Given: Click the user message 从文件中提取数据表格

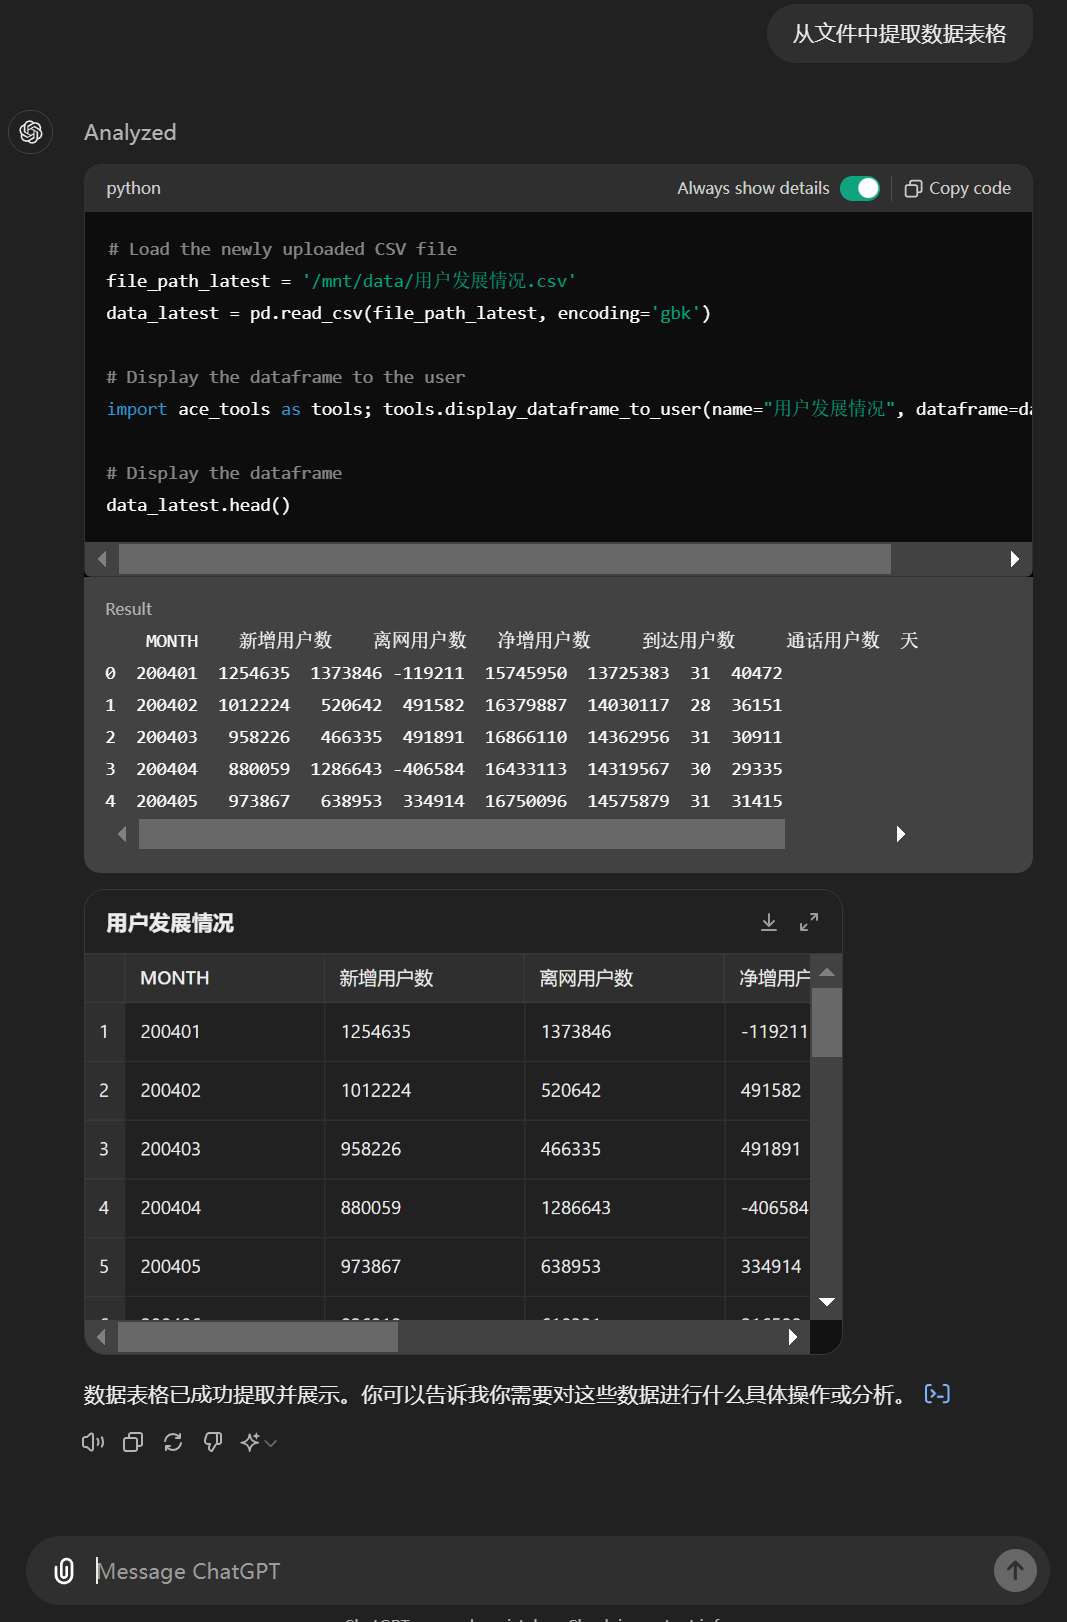Looking at the screenshot, I should pos(899,34).
